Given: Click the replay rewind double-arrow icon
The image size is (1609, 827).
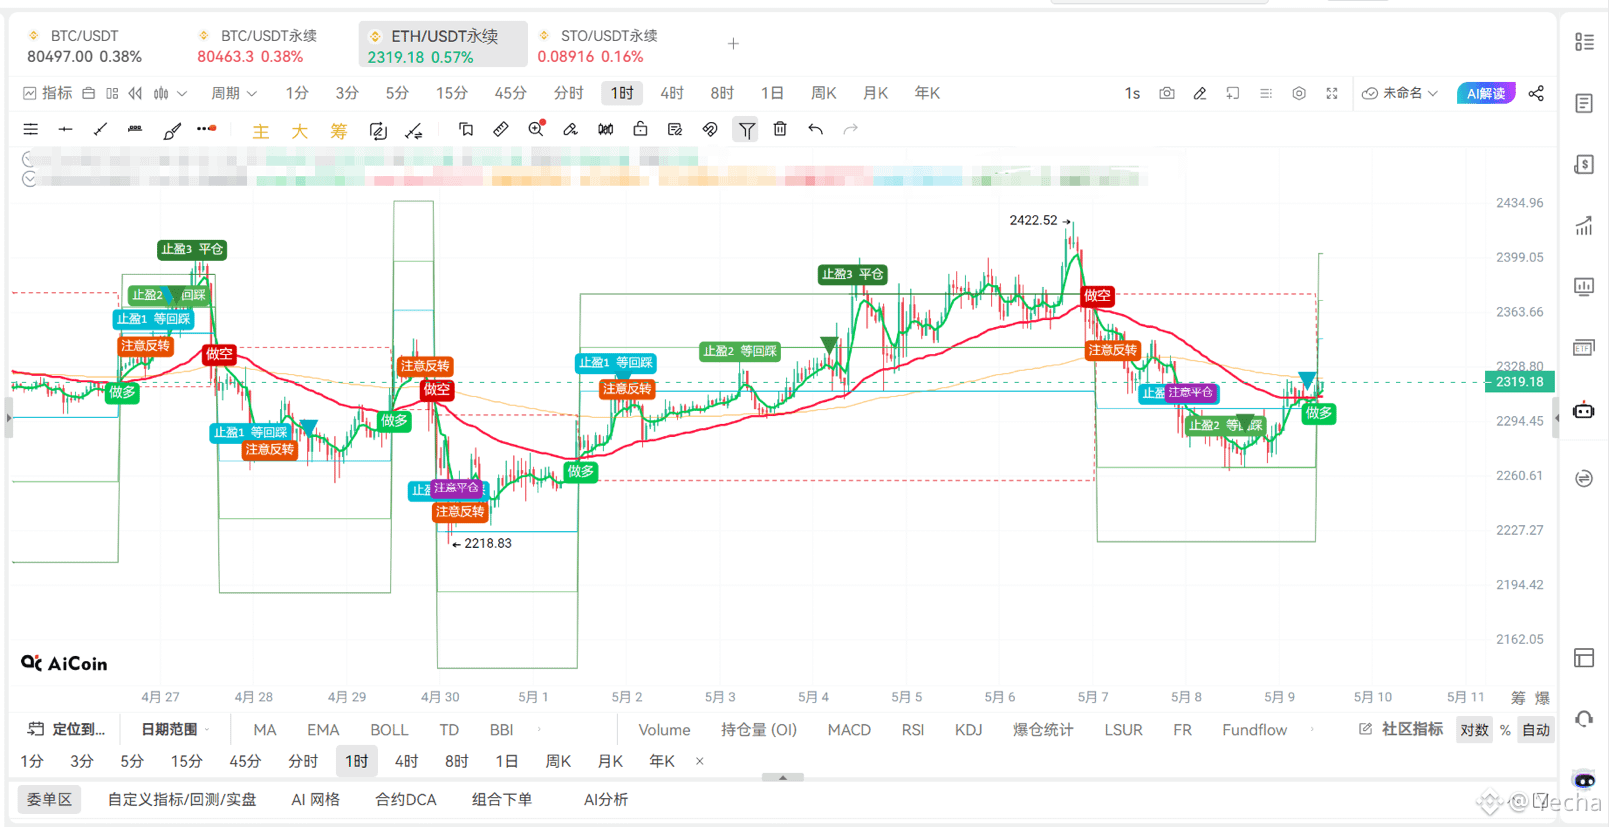Looking at the screenshot, I should point(135,93).
